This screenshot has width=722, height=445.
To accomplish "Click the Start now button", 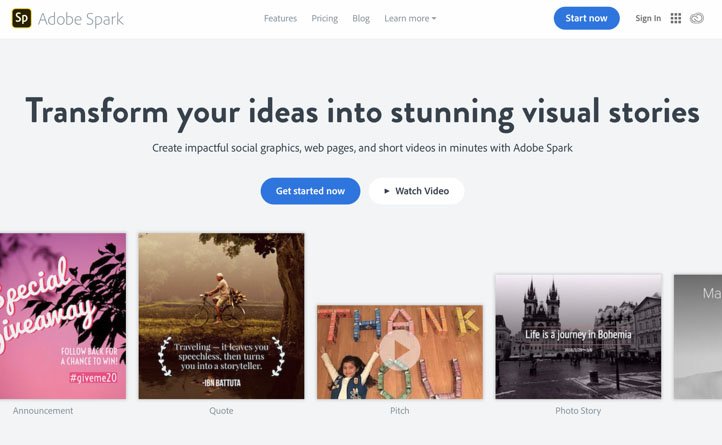I will pyautogui.click(x=586, y=18).
